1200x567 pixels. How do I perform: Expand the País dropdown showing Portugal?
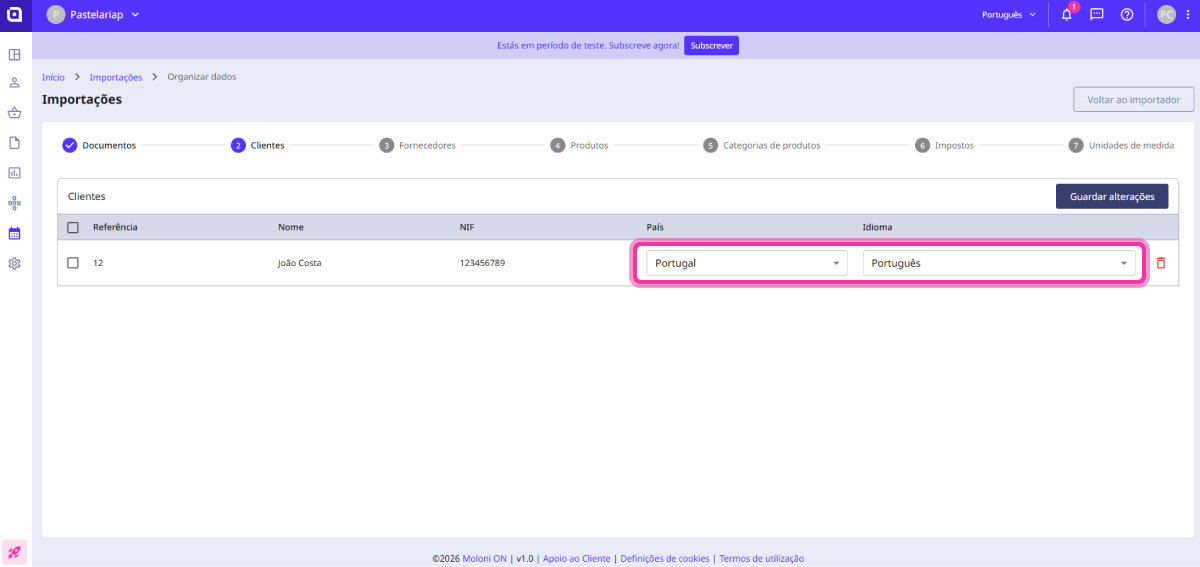point(746,263)
